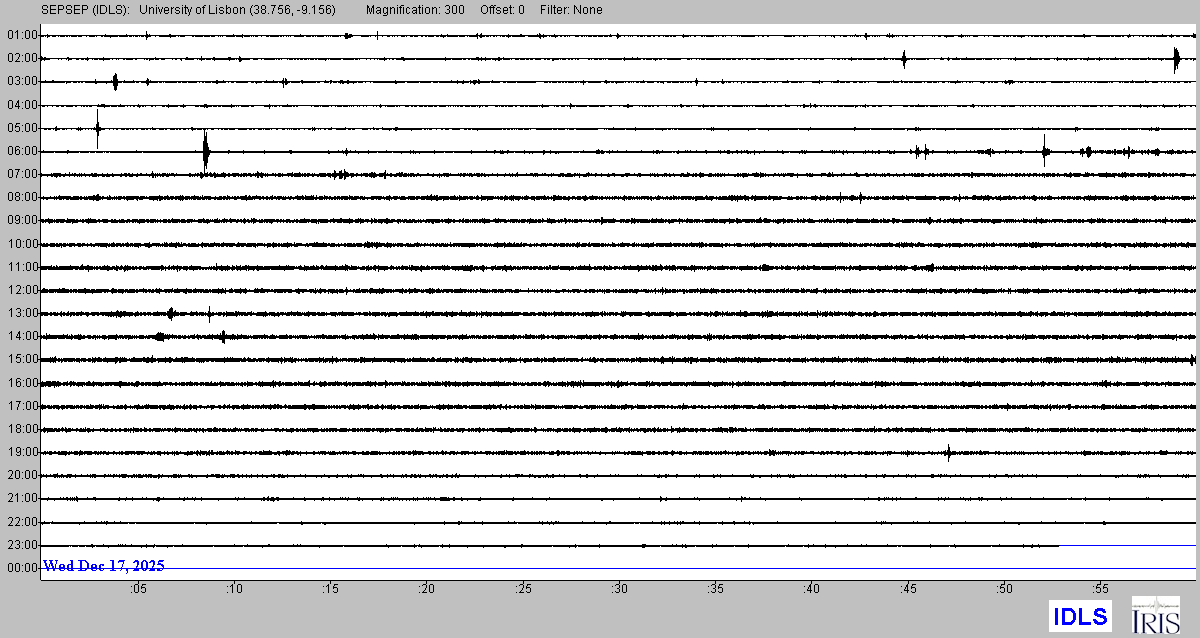Click the large spike on the 06:00 trace near :08

[206, 153]
